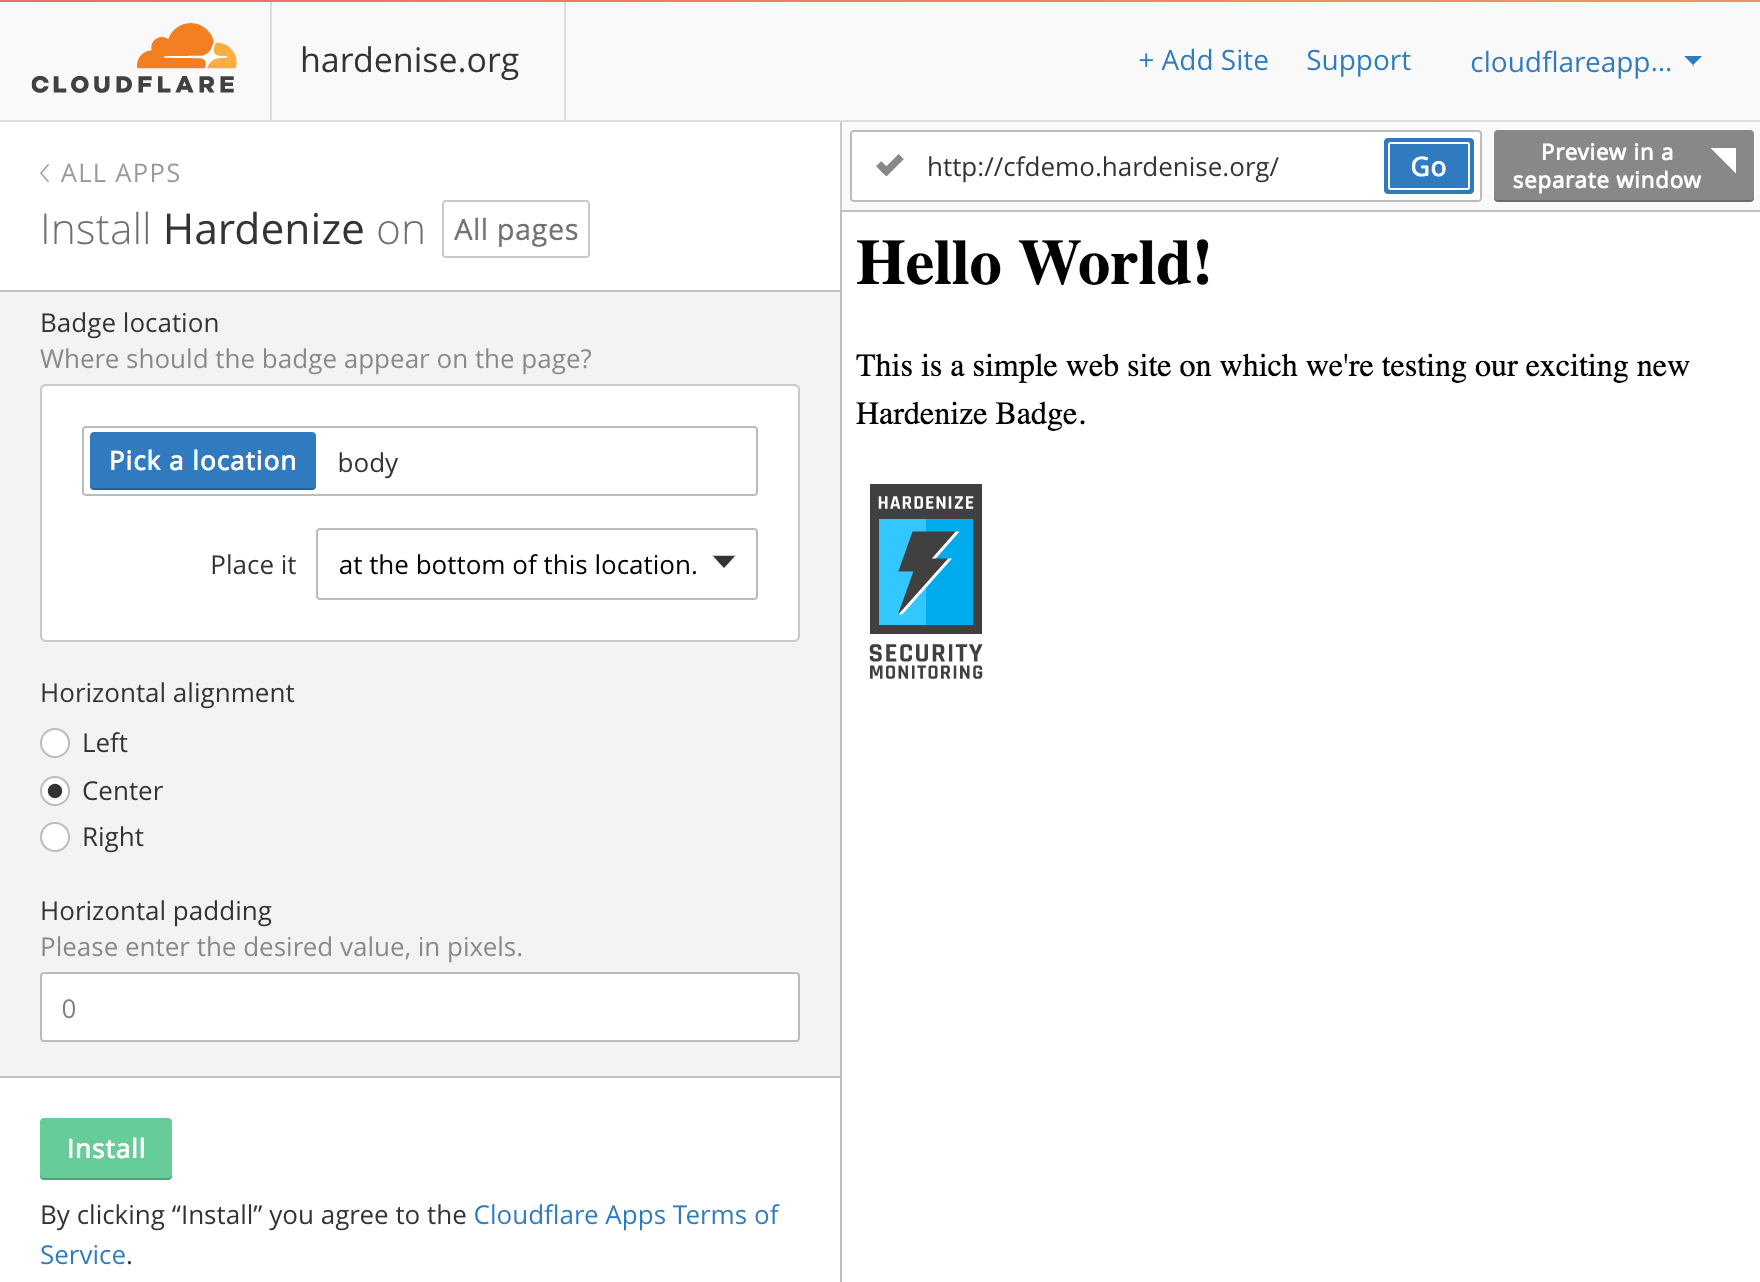Click the 'This is a simple web site' paragraph
Screen dimensions: 1760x1282
[1272, 389]
